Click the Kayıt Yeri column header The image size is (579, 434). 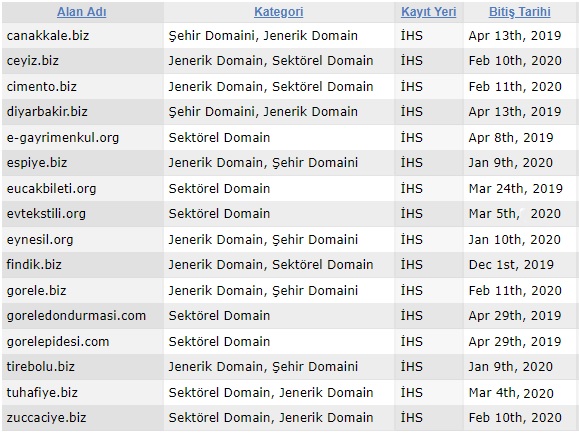pyautogui.click(x=429, y=12)
